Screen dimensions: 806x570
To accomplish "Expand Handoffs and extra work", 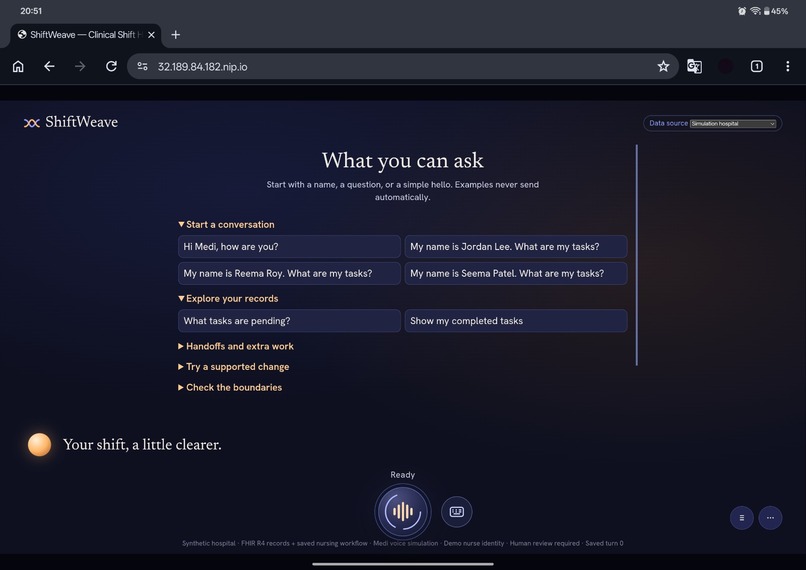I will point(236,346).
